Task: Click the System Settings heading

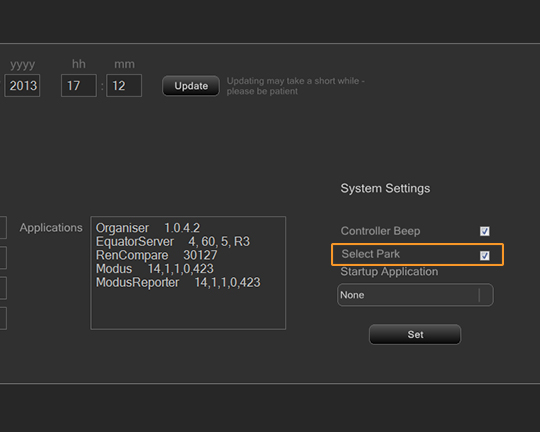Action: pos(385,188)
